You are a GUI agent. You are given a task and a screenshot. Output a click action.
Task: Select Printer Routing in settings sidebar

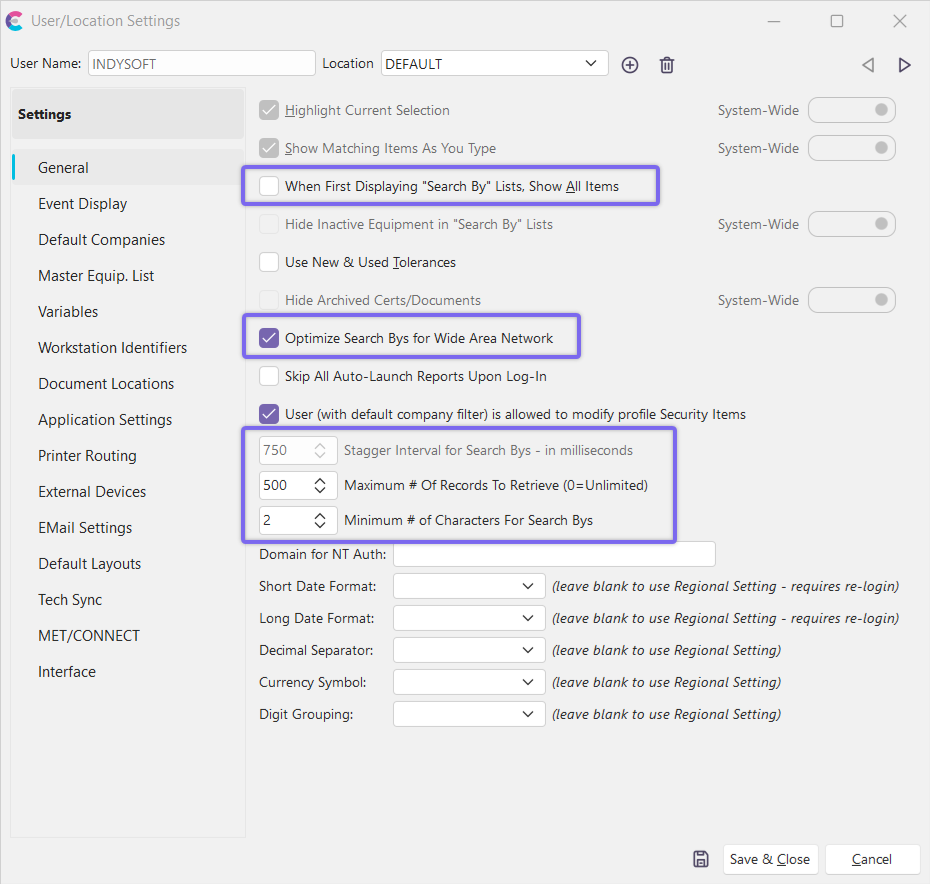[x=87, y=456]
